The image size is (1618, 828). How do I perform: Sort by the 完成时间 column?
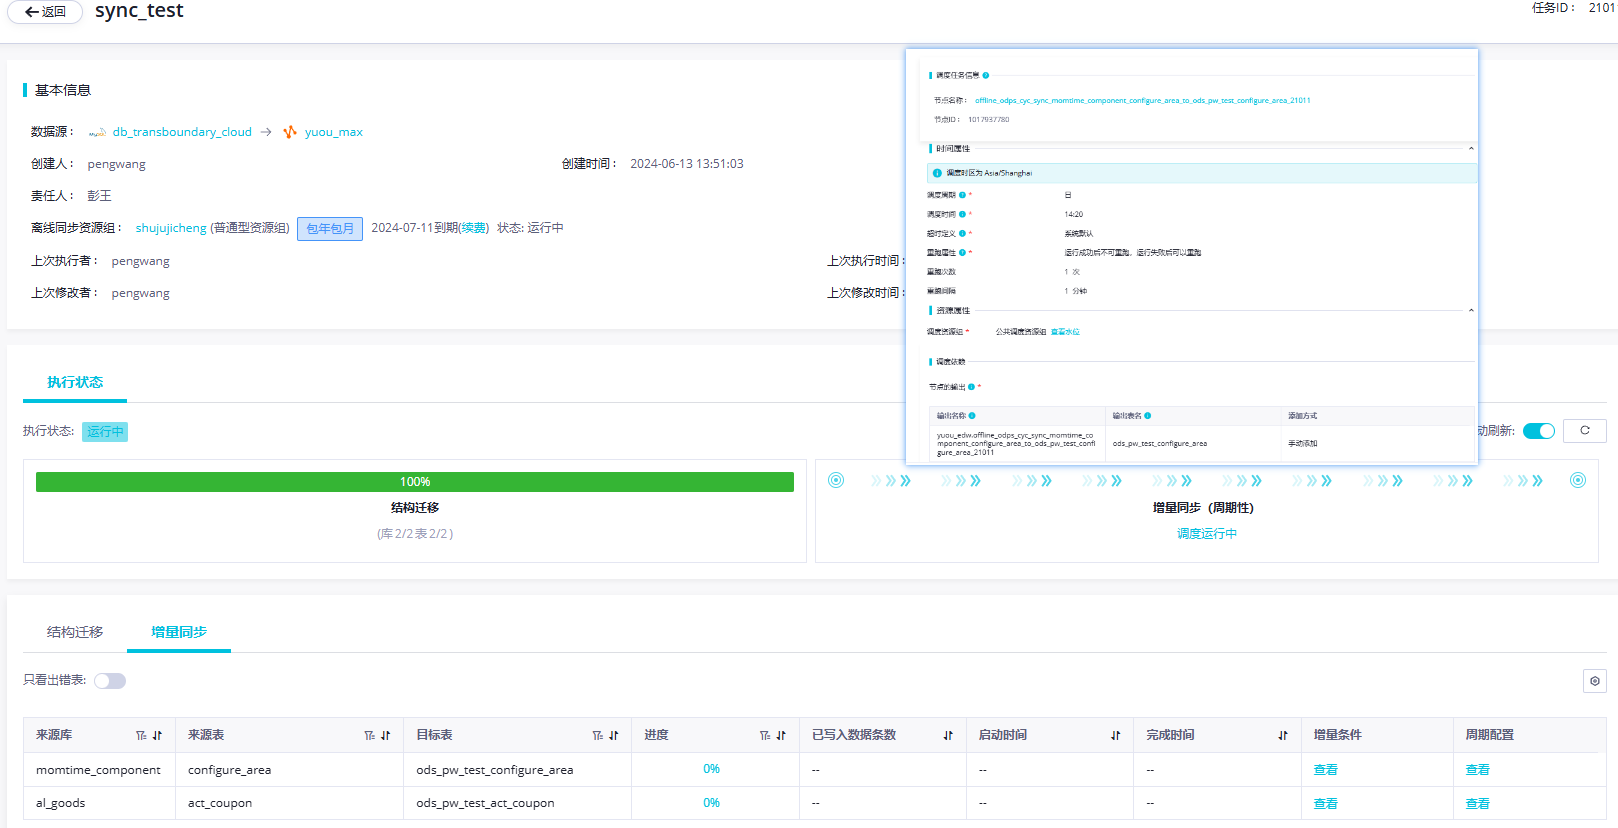coord(1283,735)
